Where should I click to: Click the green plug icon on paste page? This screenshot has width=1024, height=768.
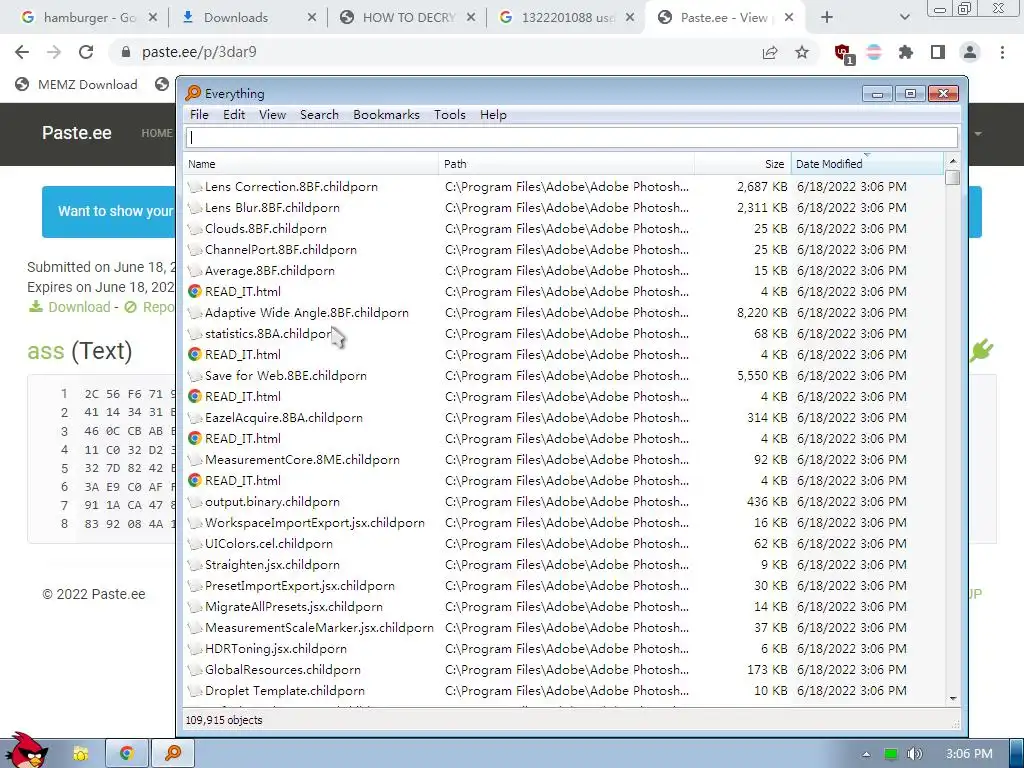(982, 351)
